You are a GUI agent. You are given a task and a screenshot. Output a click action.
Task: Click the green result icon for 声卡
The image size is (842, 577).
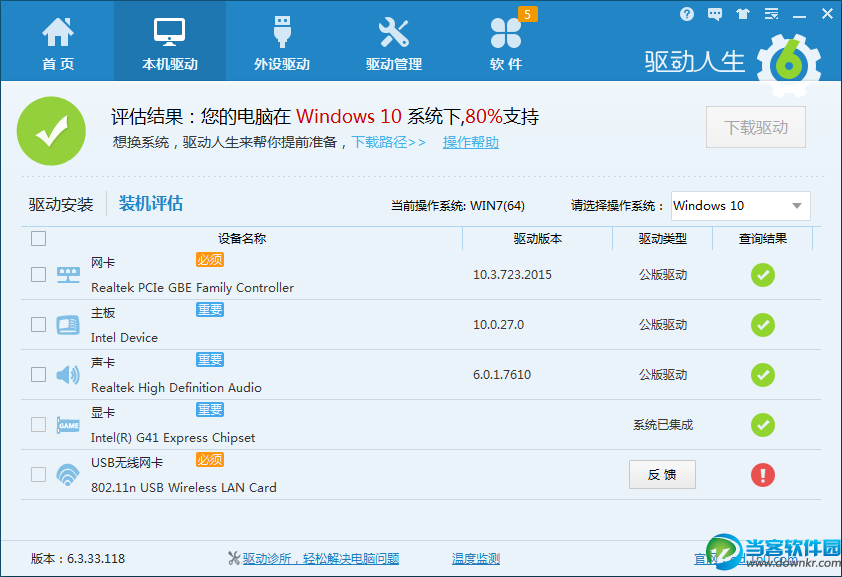click(763, 375)
